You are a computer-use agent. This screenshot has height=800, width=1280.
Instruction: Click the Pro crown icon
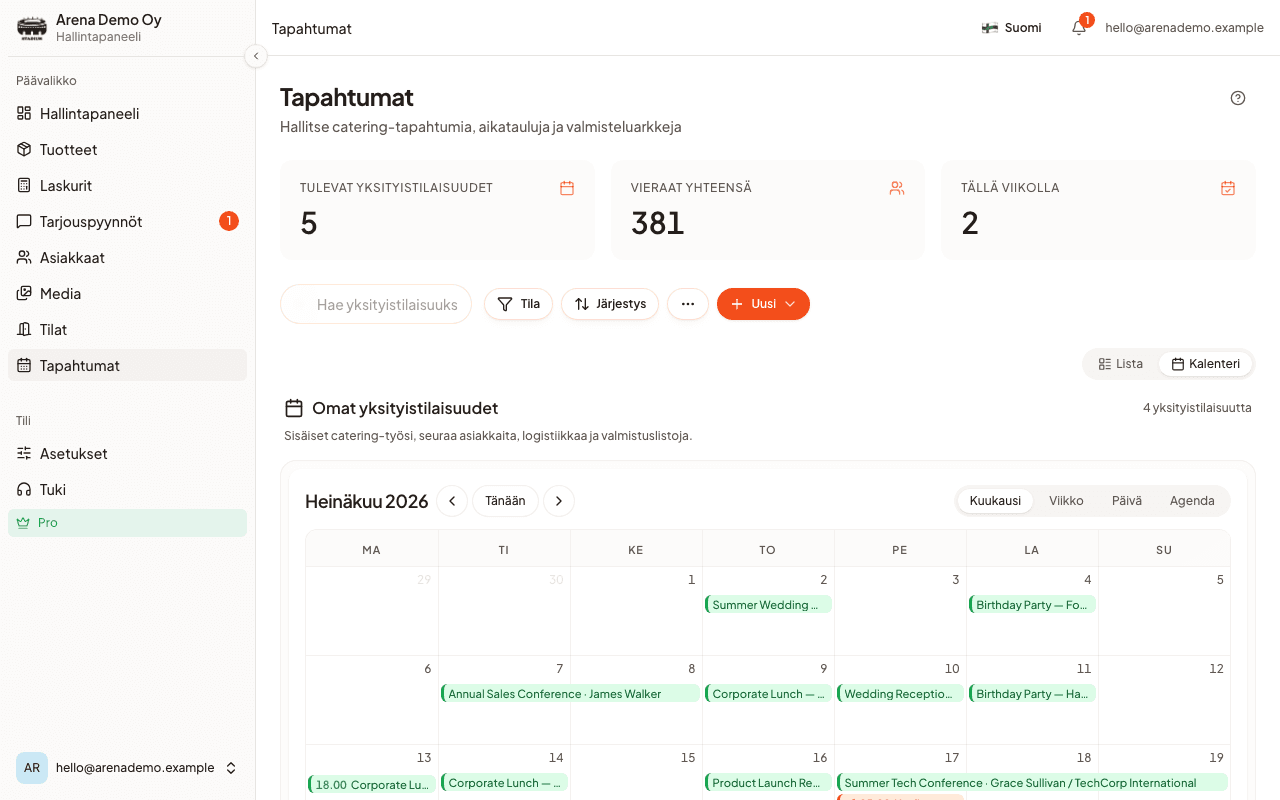pos(24,522)
